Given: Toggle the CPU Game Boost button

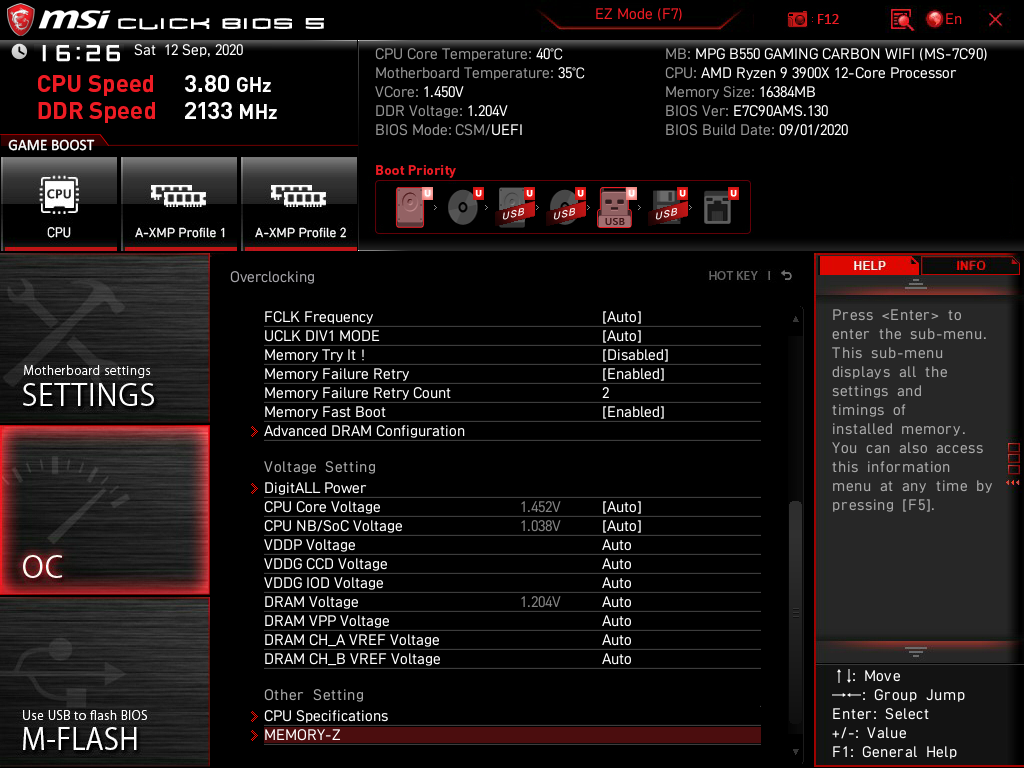Looking at the screenshot, I should 59,203.
